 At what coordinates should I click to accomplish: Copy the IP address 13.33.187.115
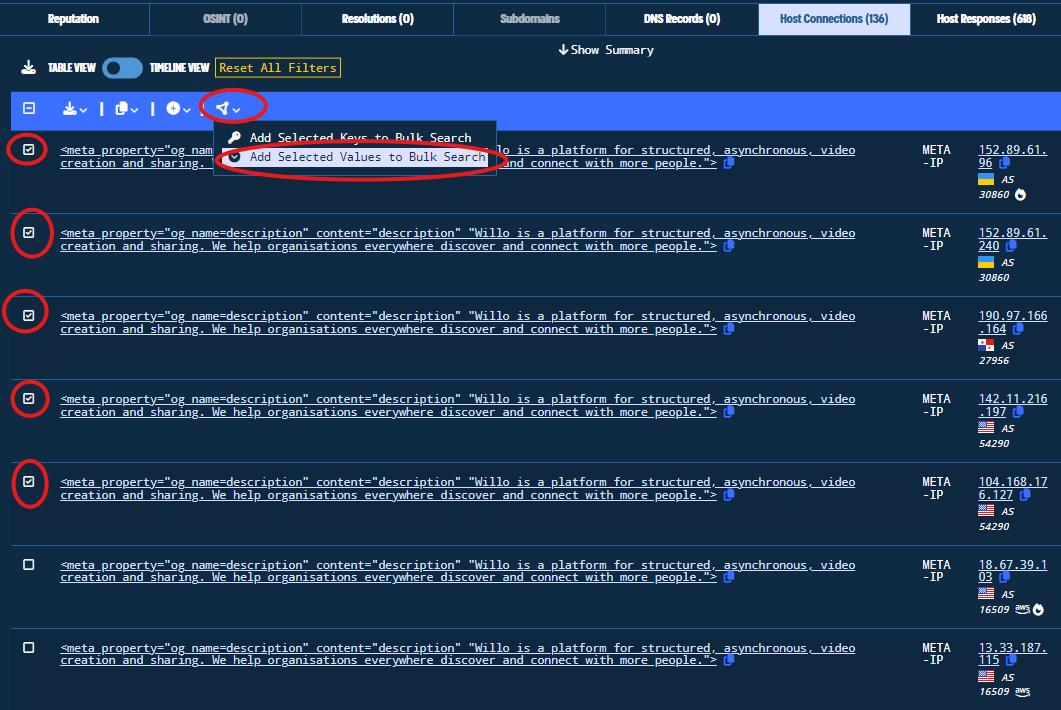(x=1011, y=661)
